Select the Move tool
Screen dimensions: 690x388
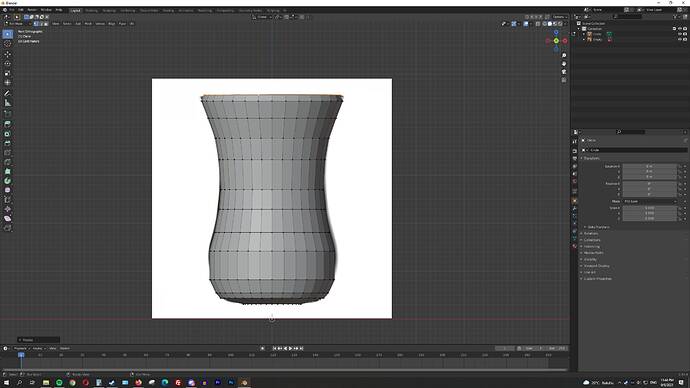point(7,55)
